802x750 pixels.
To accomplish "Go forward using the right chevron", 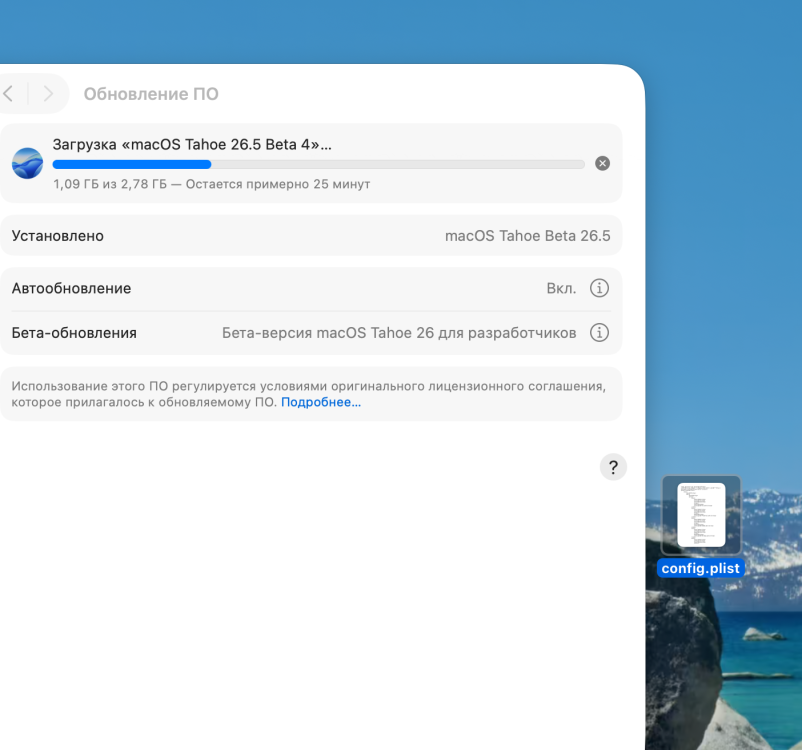I will click(48, 94).
